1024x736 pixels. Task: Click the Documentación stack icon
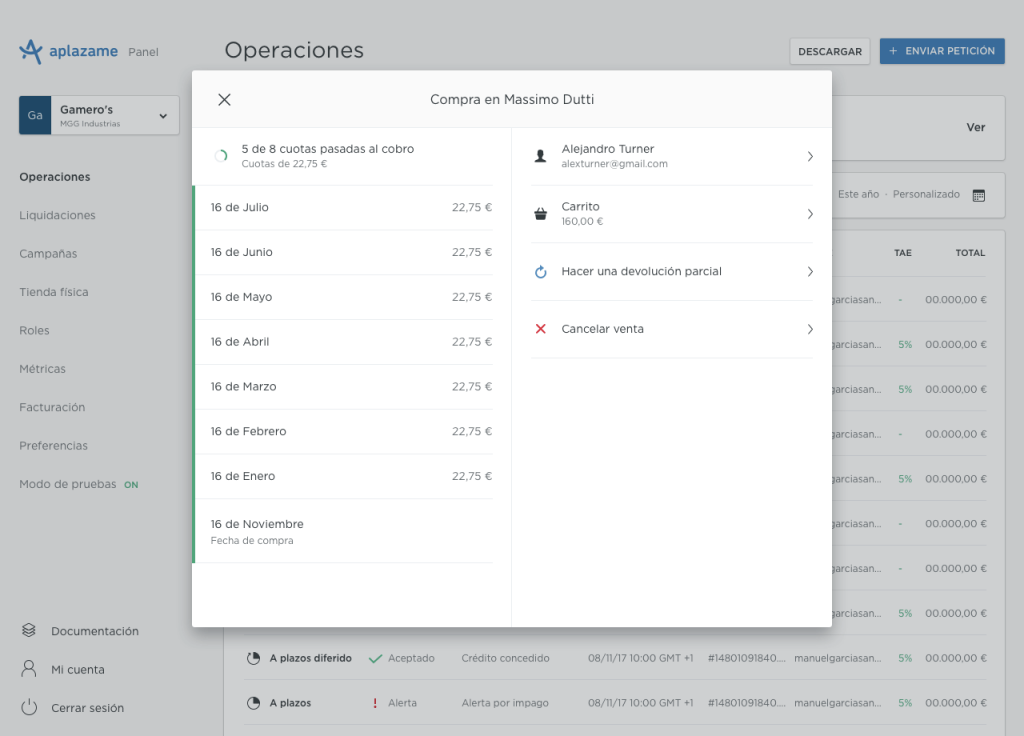coord(29,630)
